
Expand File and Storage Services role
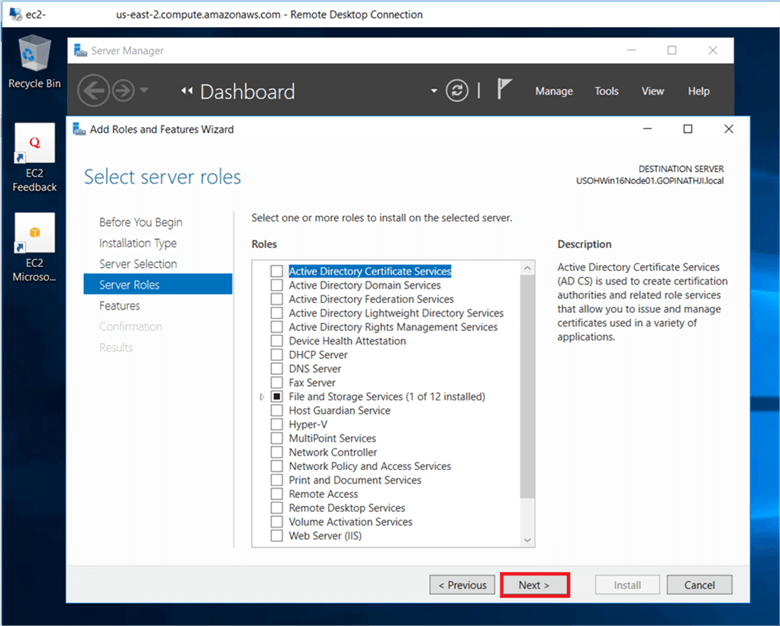[x=262, y=397]
